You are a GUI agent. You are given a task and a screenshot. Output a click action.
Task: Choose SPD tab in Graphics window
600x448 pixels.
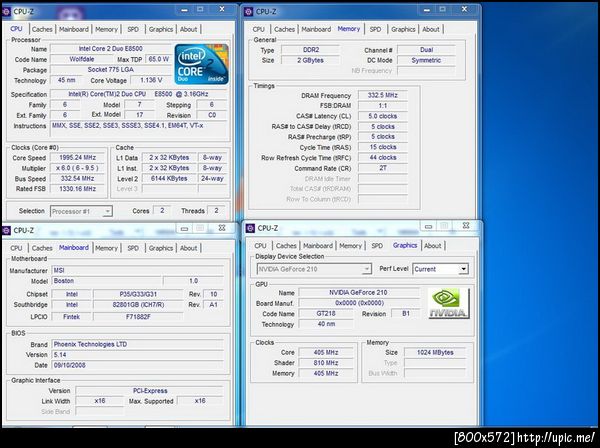[377, 246]
